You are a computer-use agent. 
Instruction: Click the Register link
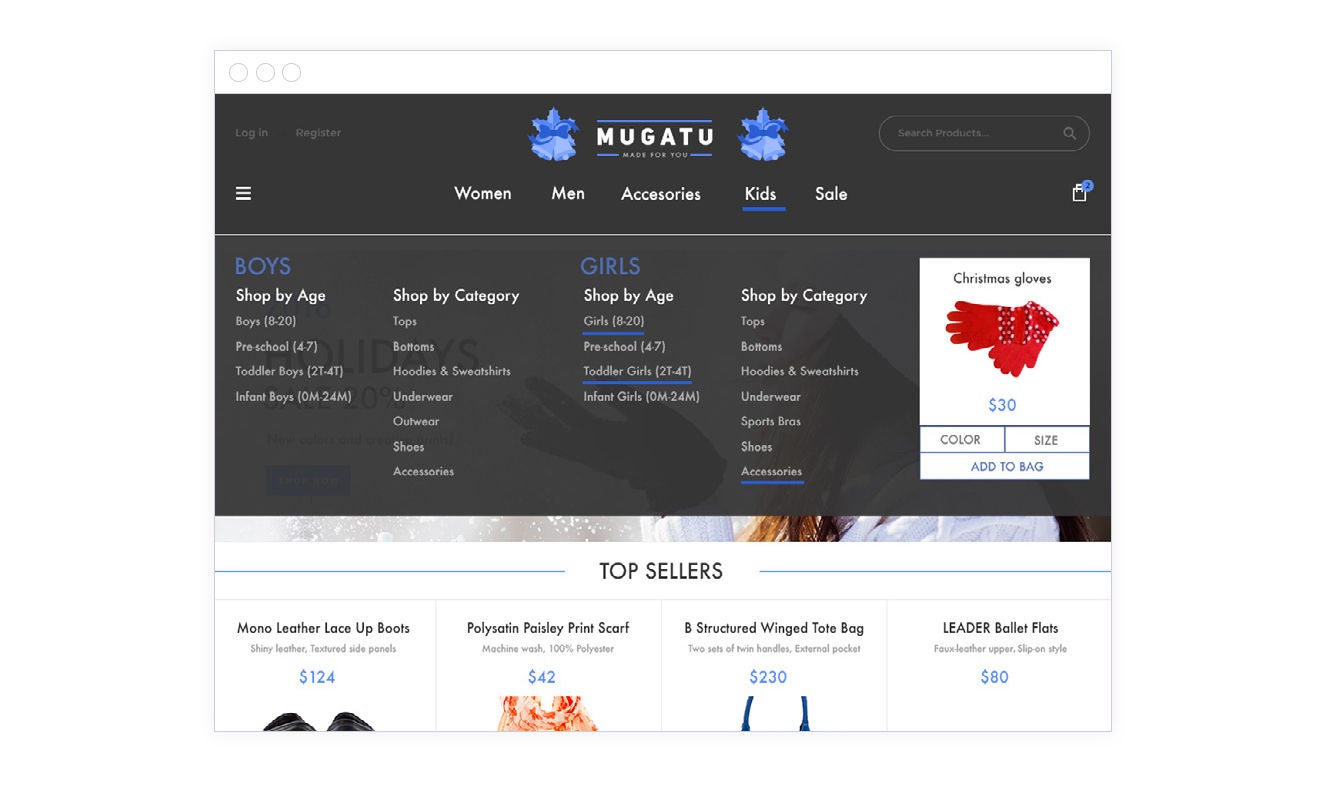(x=318, y=133)
